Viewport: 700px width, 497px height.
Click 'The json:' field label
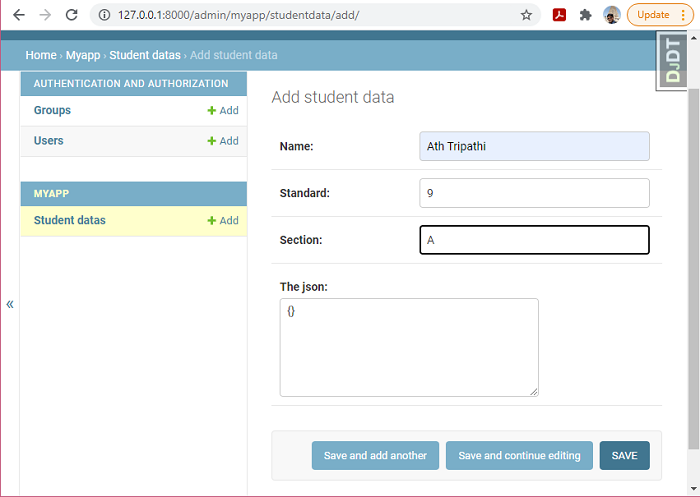click(x=304, y=287)
